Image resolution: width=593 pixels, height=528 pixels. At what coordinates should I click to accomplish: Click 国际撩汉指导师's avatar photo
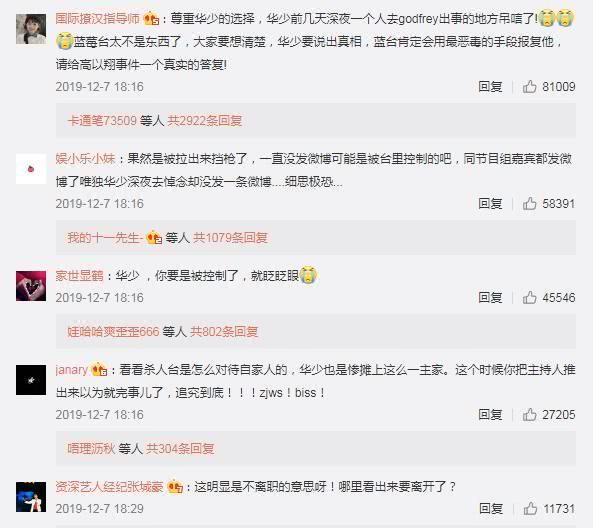(x=31, y=29)
